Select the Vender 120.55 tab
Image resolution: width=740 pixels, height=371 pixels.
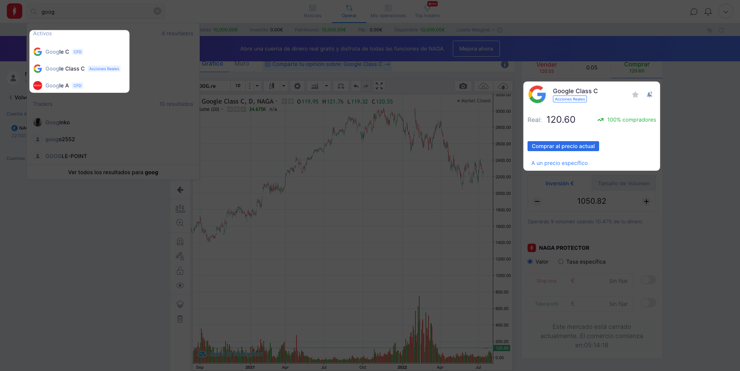(547, 67)
